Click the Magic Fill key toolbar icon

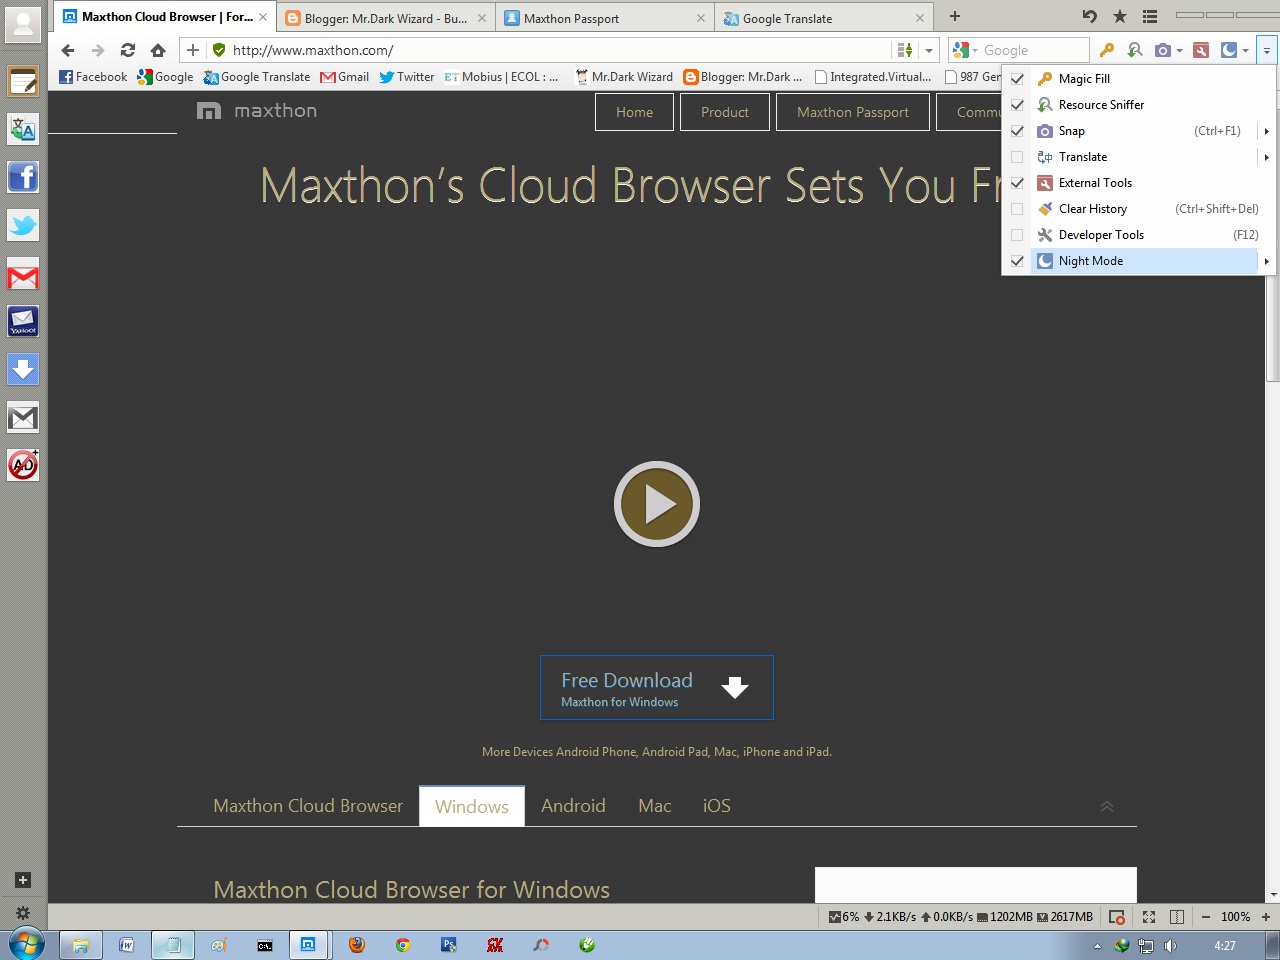[1107, 50]
